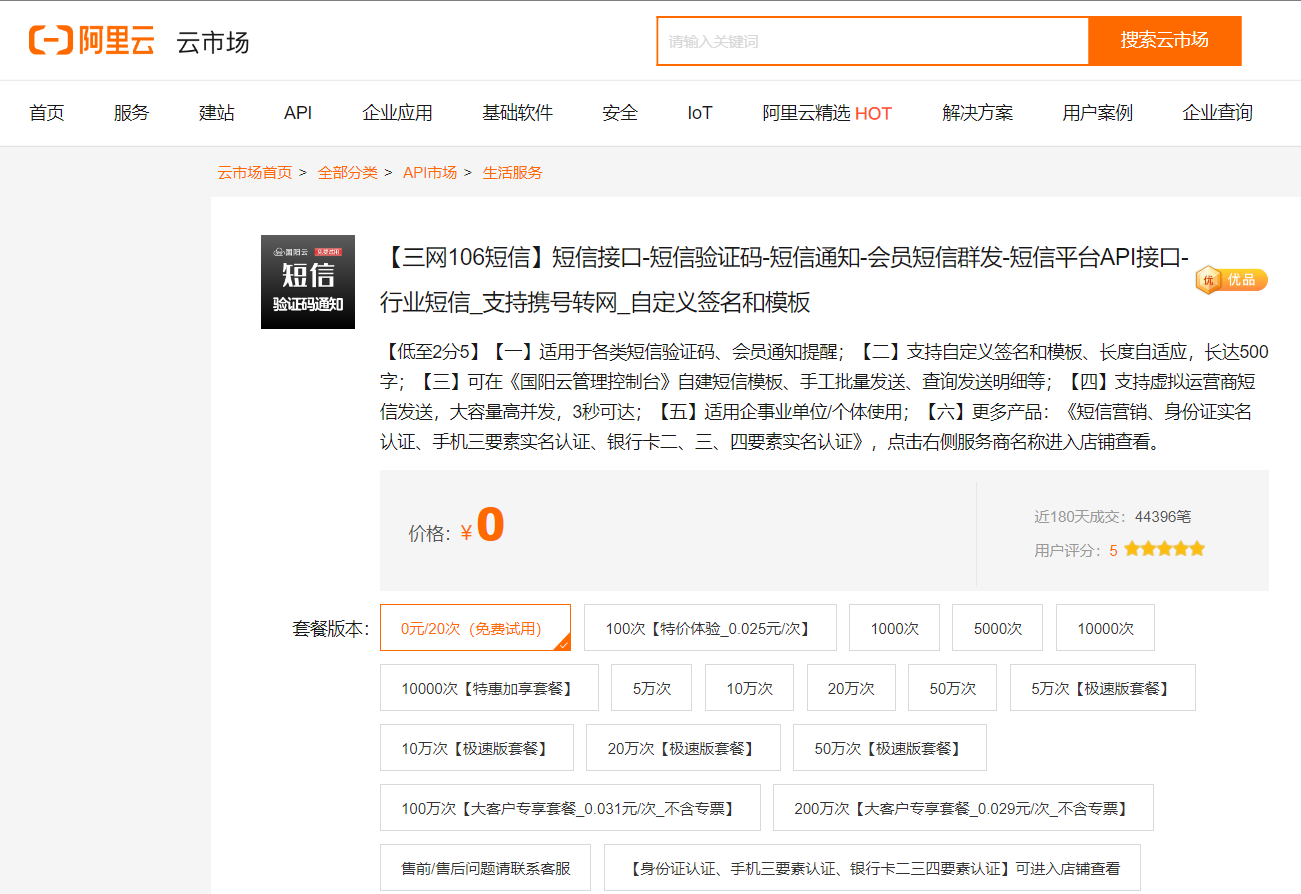Open the 服务 navigation menu
This screenshot has width=1301, height=894.
tap(131, 113)
